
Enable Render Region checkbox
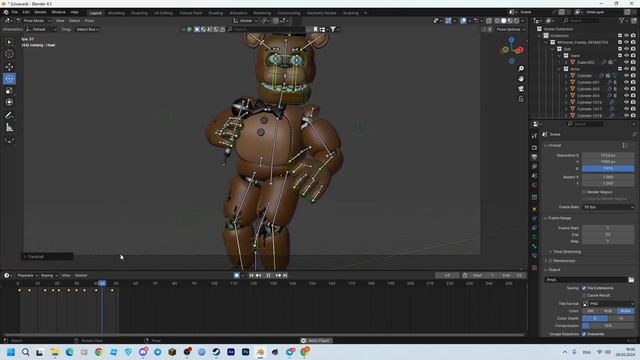tap(584, 192)
